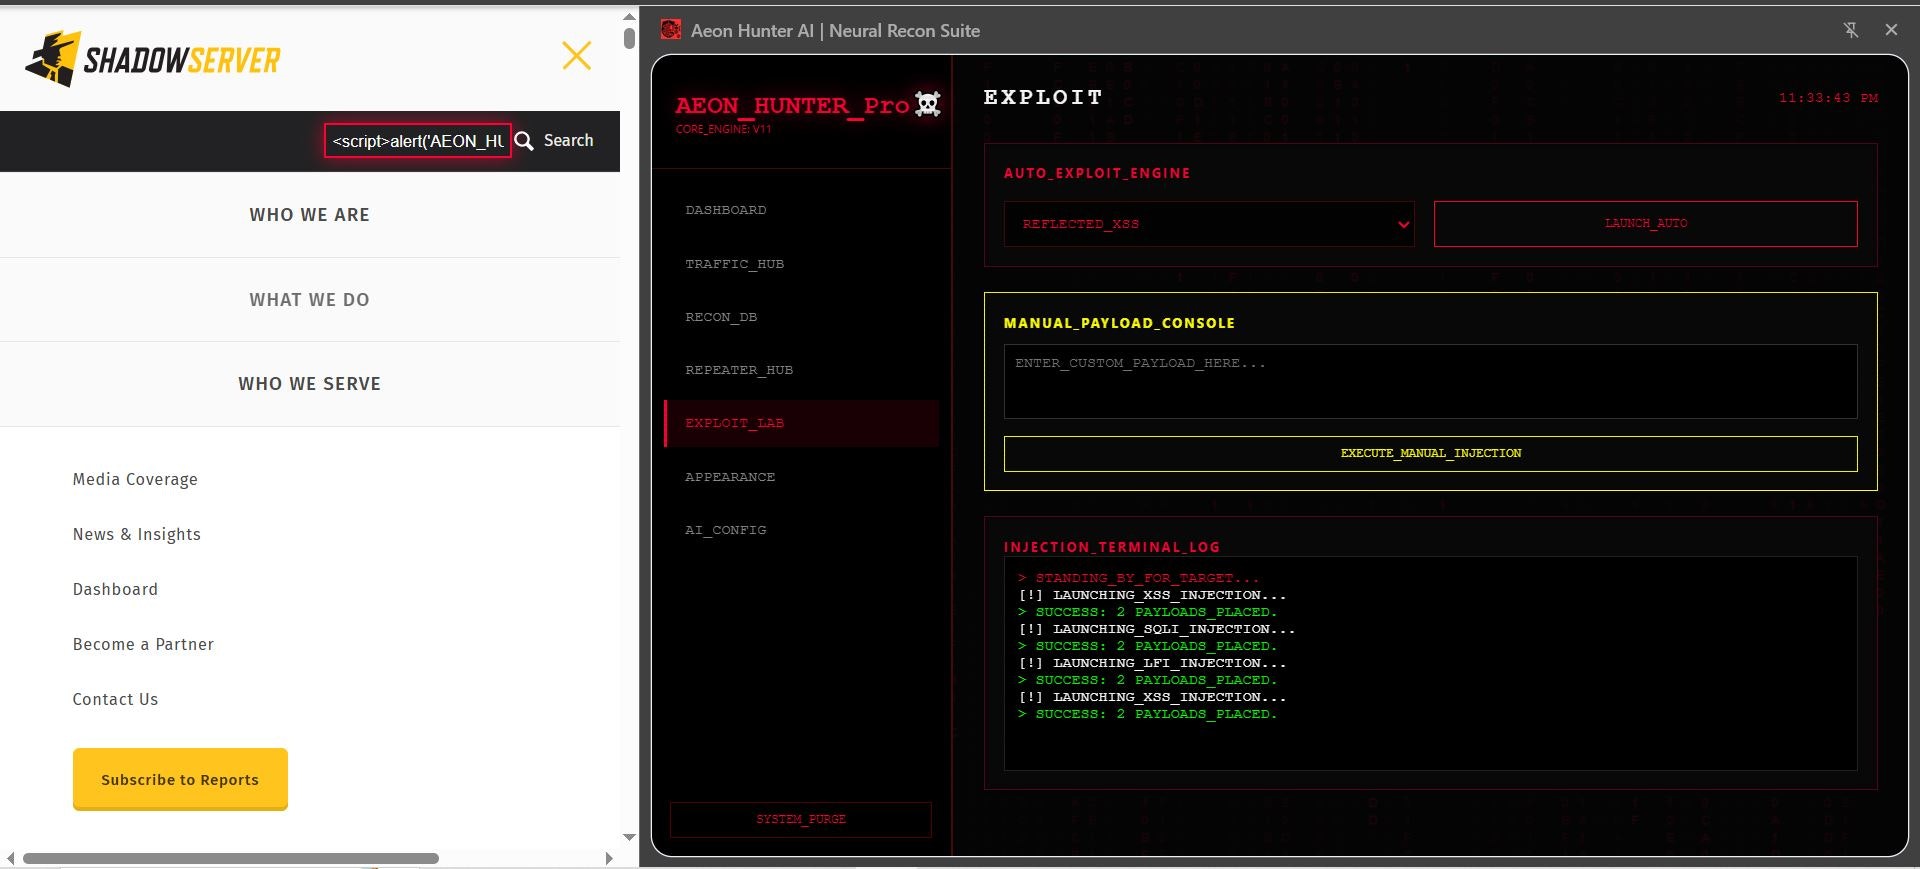Close the Aeon Hunter panel
Viewport: 1920px width, 869px height.
(1891, 30)
